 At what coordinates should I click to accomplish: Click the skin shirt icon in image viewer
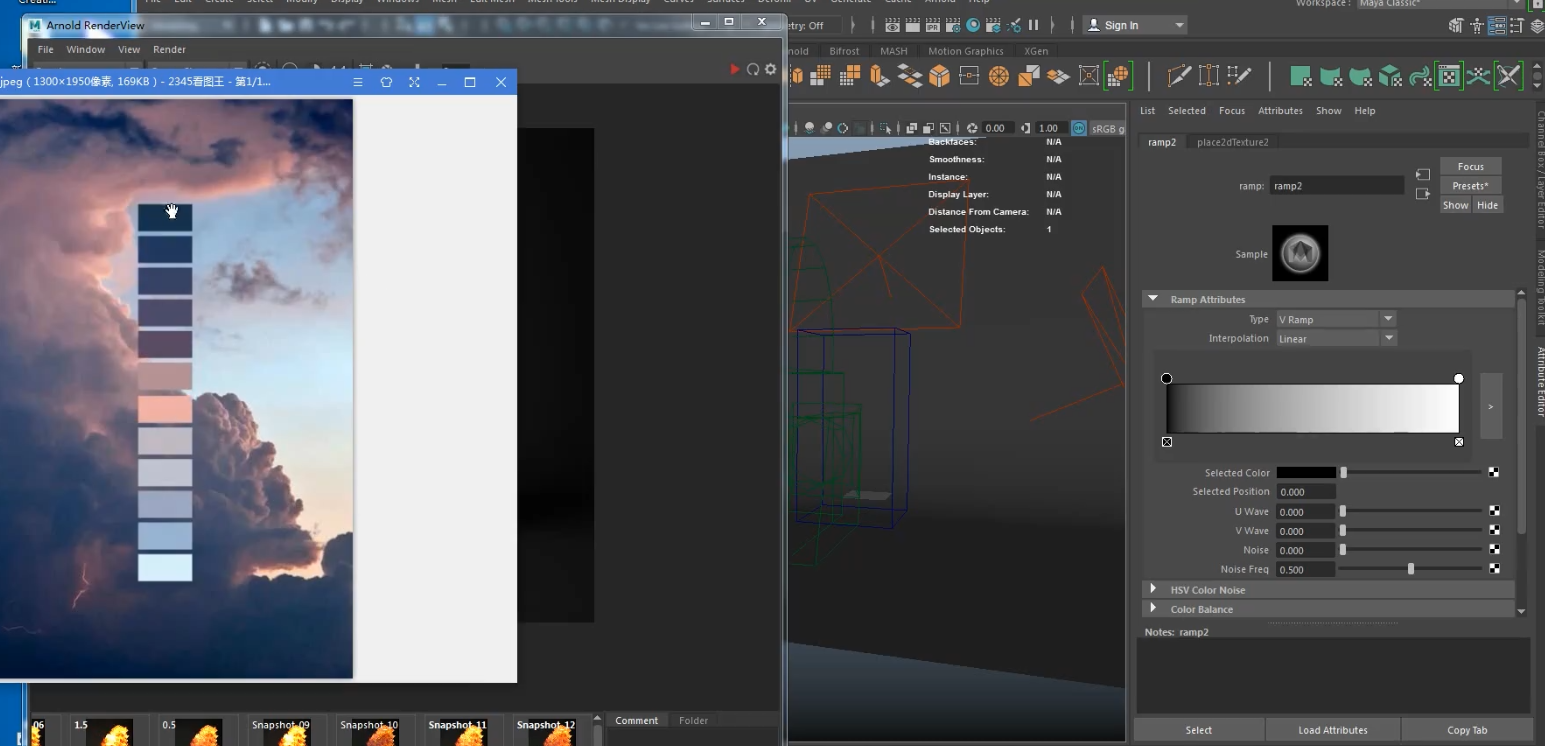click(386, 82)
